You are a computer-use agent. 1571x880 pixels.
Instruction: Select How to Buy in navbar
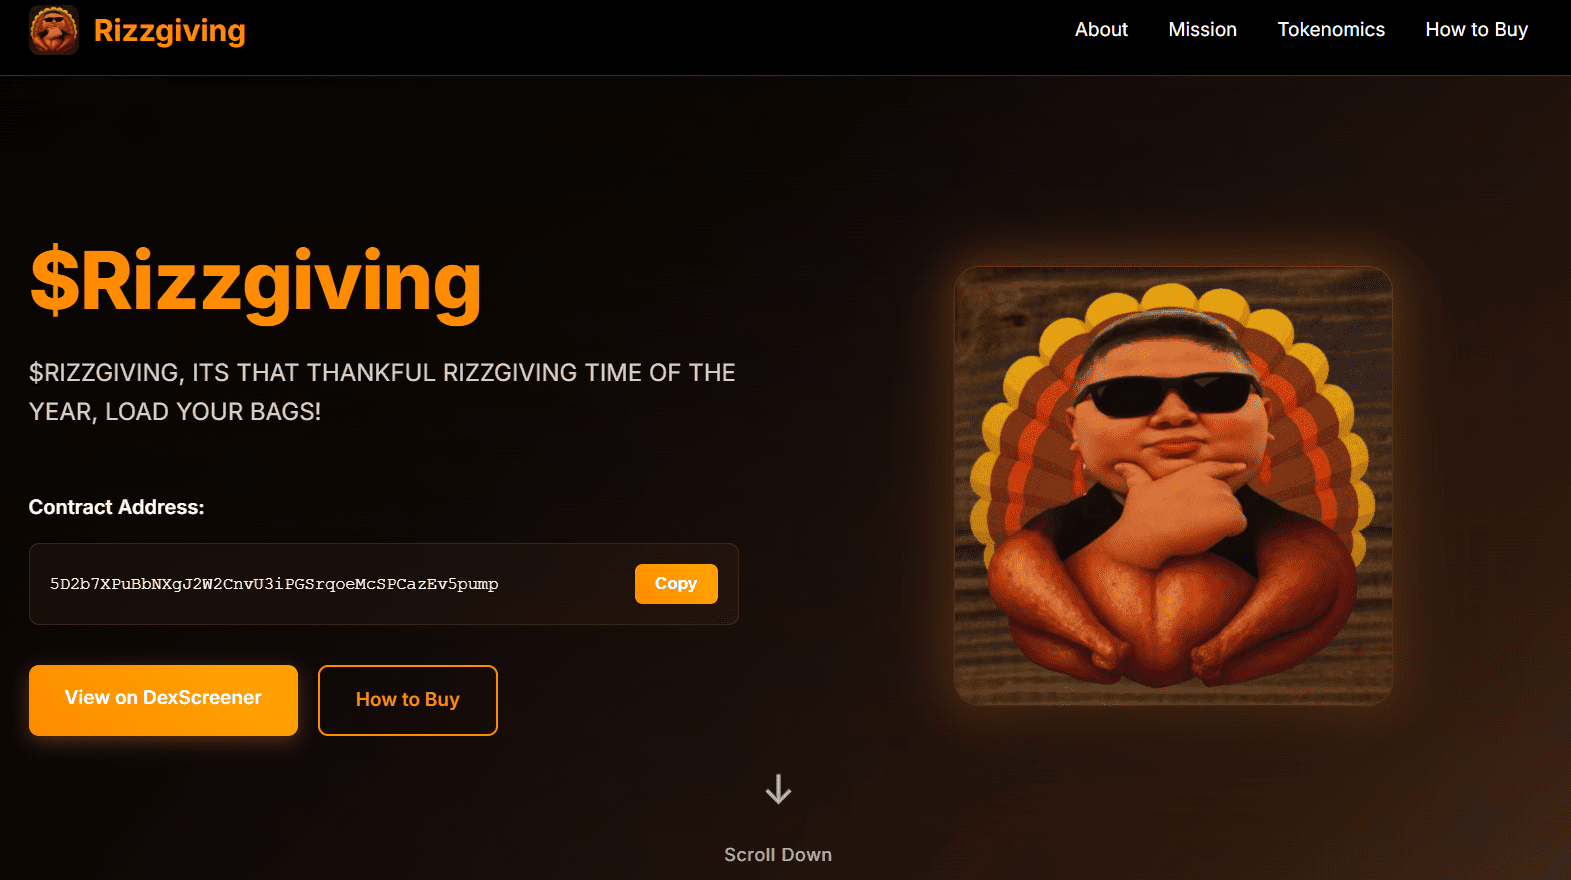[x=1476, y=30]
